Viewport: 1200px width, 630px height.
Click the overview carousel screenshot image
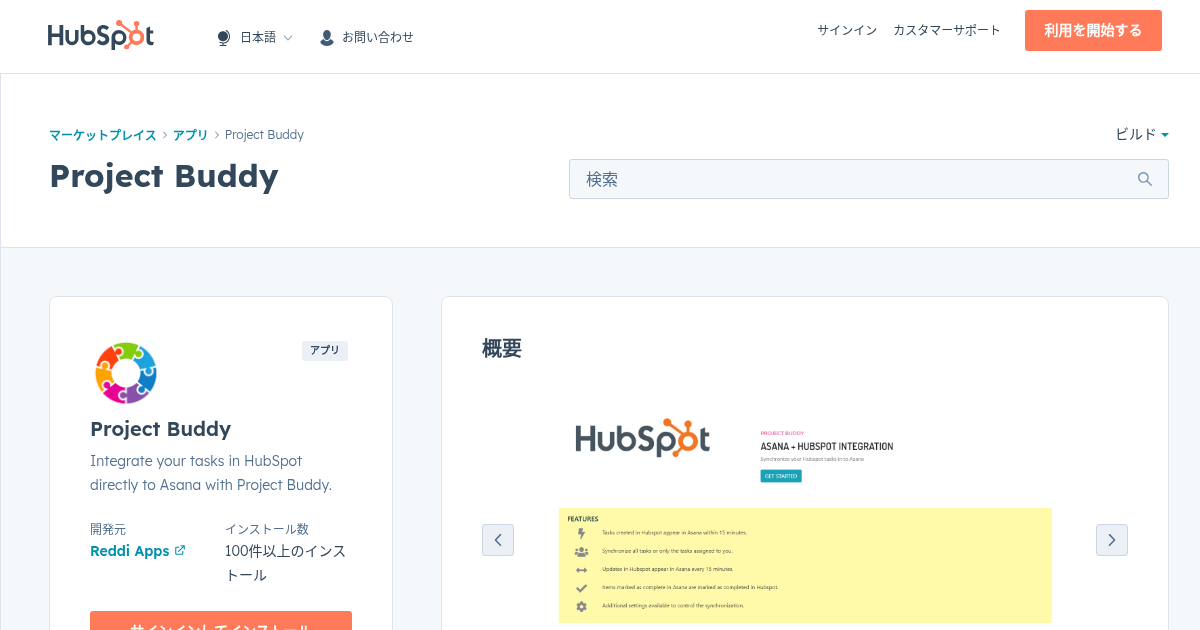(x=805, y=515)
